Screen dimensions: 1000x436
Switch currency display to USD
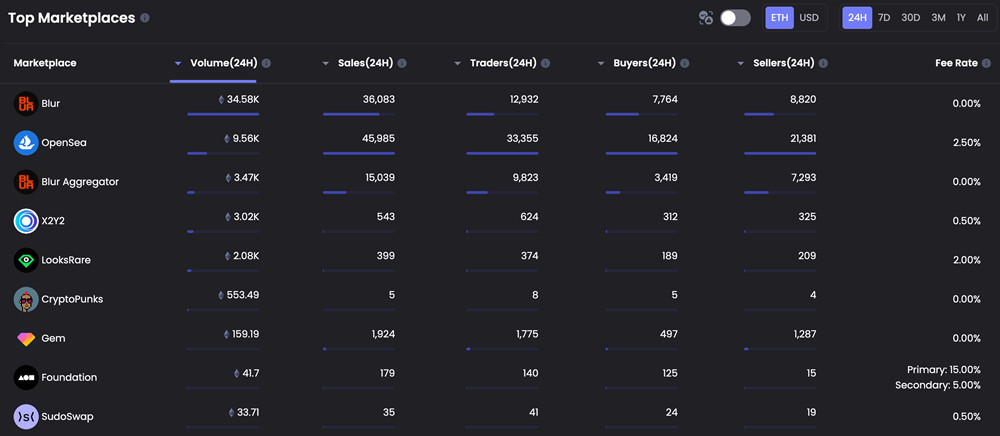point(809,18)
